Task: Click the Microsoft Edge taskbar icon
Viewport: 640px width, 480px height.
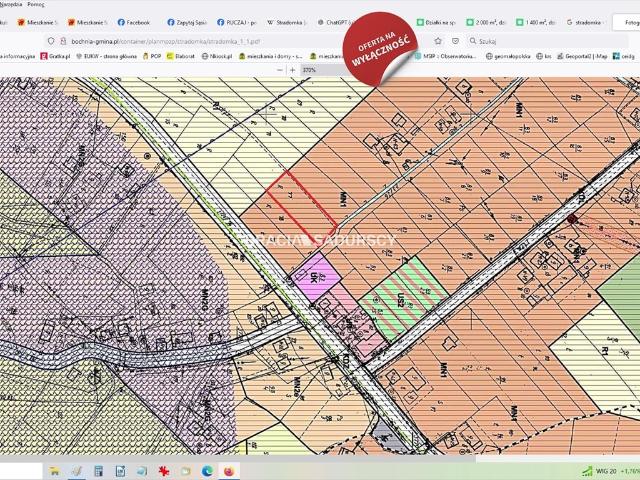Action: 207,468
